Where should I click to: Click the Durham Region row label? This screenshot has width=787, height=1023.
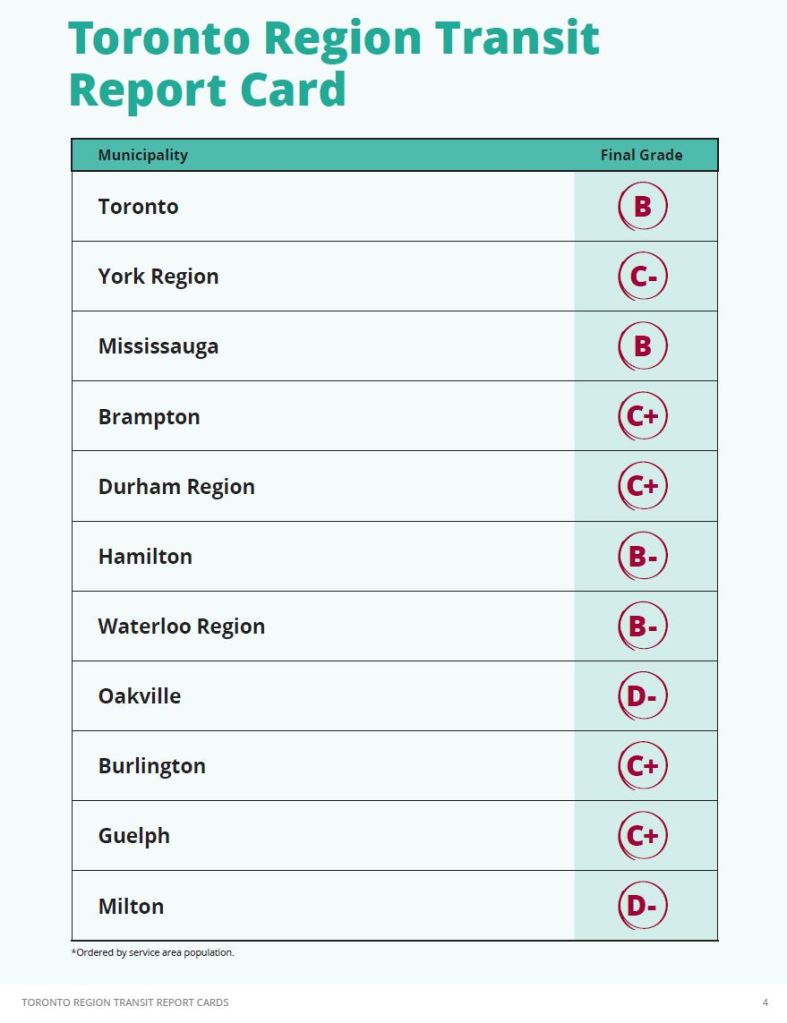click(176, 487)
